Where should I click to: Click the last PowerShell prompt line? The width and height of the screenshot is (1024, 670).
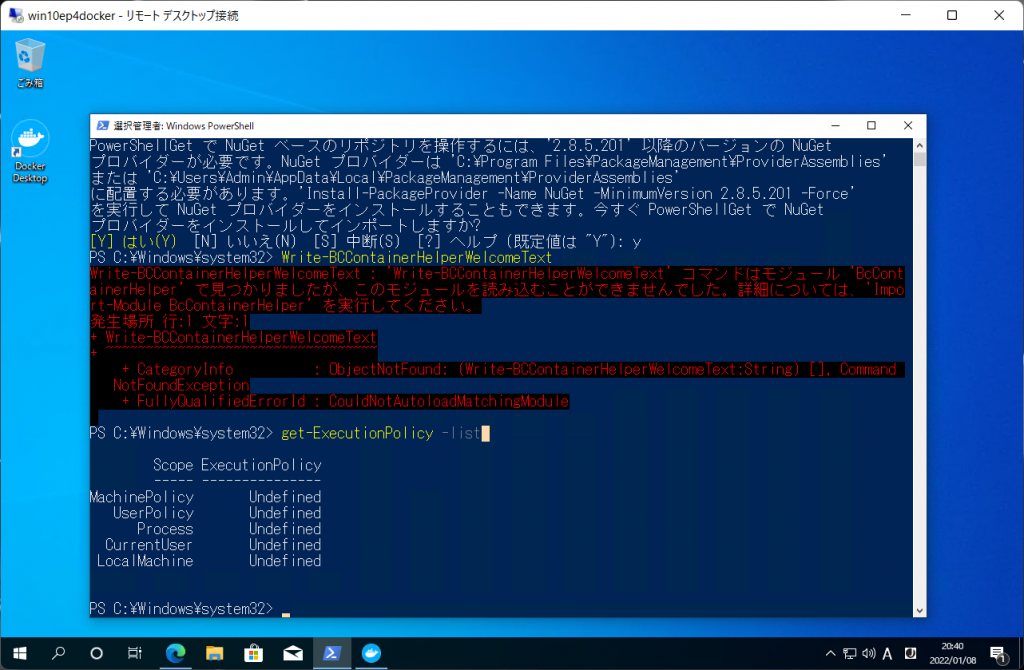click(x=189, y=609)
